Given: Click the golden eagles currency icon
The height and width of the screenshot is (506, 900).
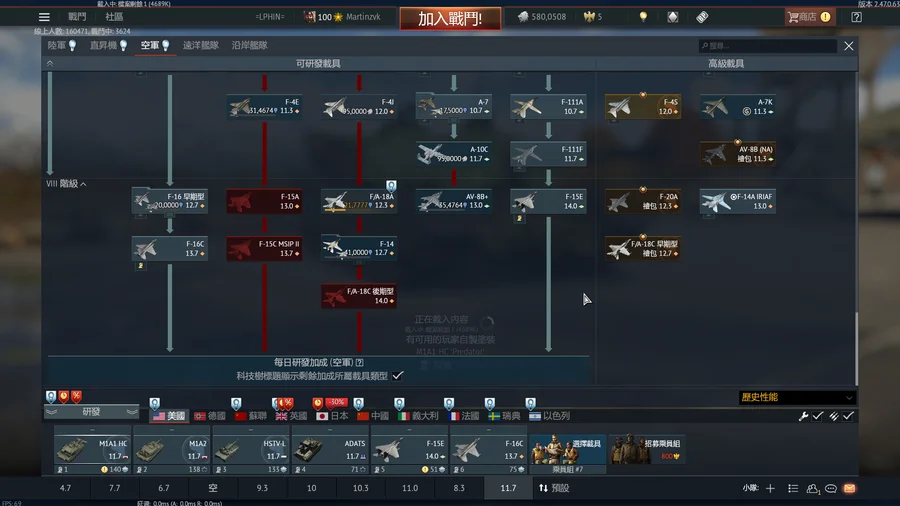Looking at the screenshot, I should click(589, 17).
